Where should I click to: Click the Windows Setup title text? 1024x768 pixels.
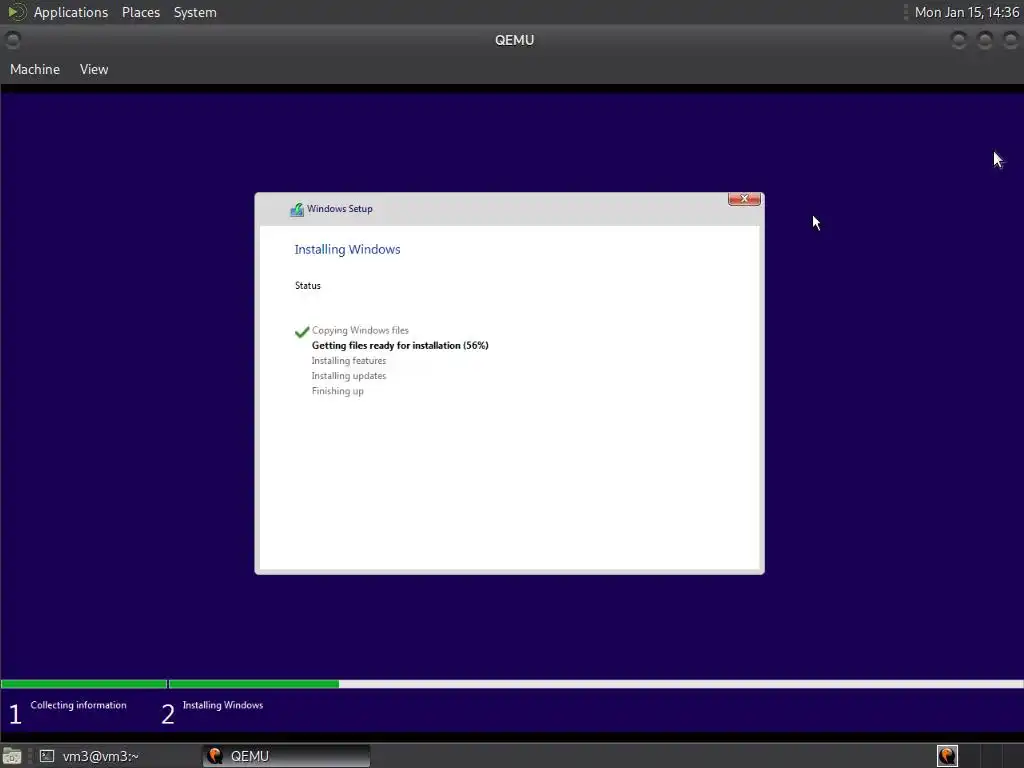pyautogui.click(x=340, y=209)
